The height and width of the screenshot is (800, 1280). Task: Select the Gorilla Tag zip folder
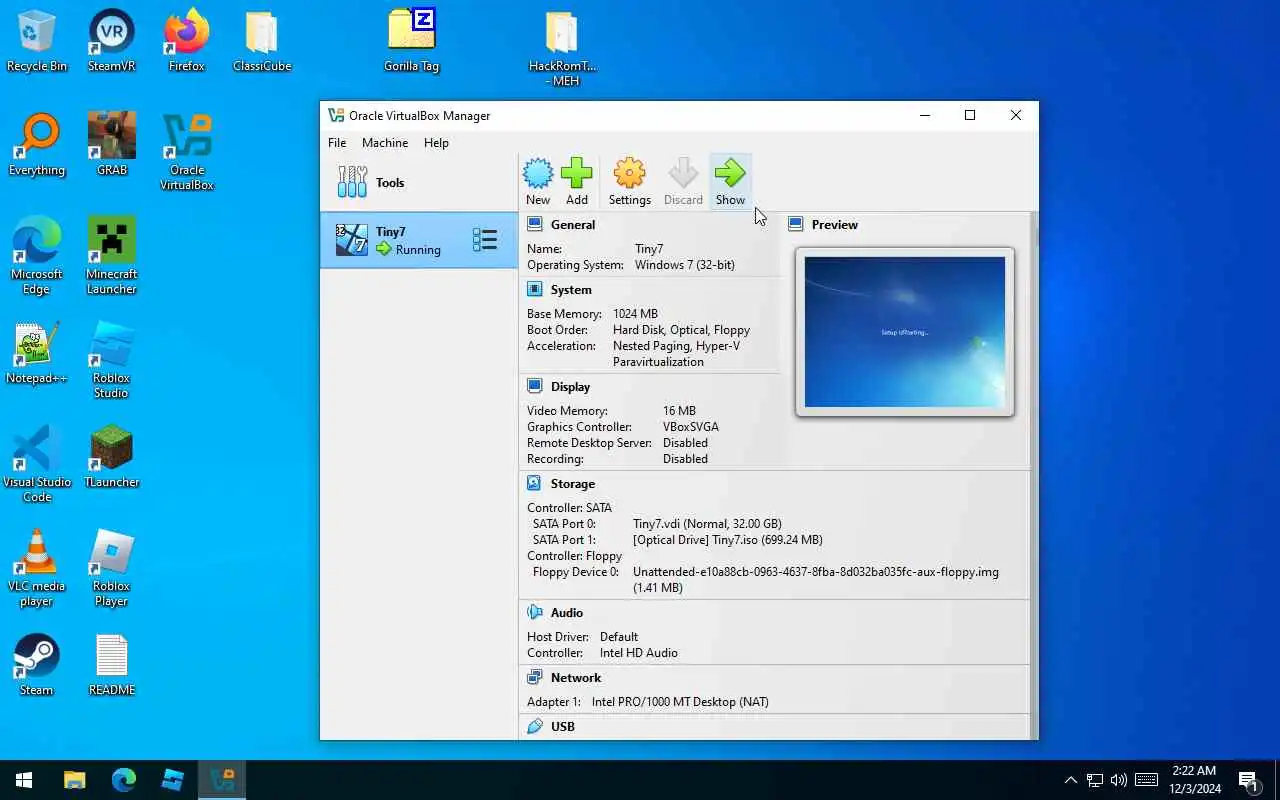(x=411, y=42)
